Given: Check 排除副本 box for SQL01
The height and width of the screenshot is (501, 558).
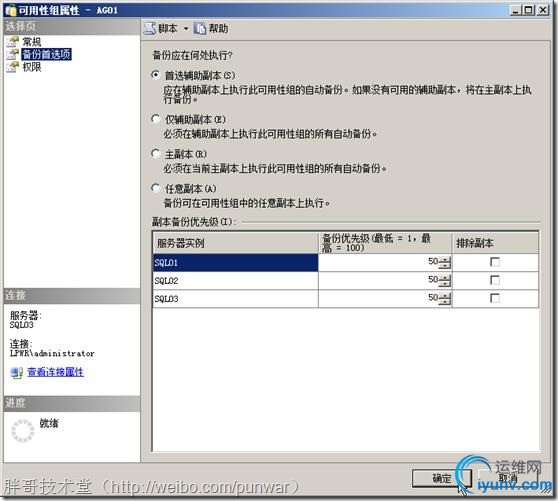Looking at the screenshot, I should tap(495, 262).
